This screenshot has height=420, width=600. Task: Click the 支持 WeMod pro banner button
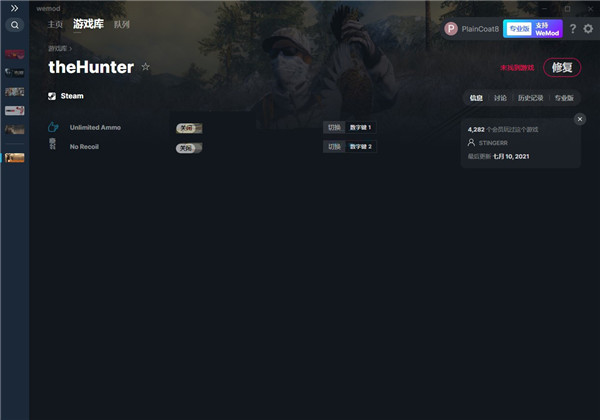[x=533, y=29]
